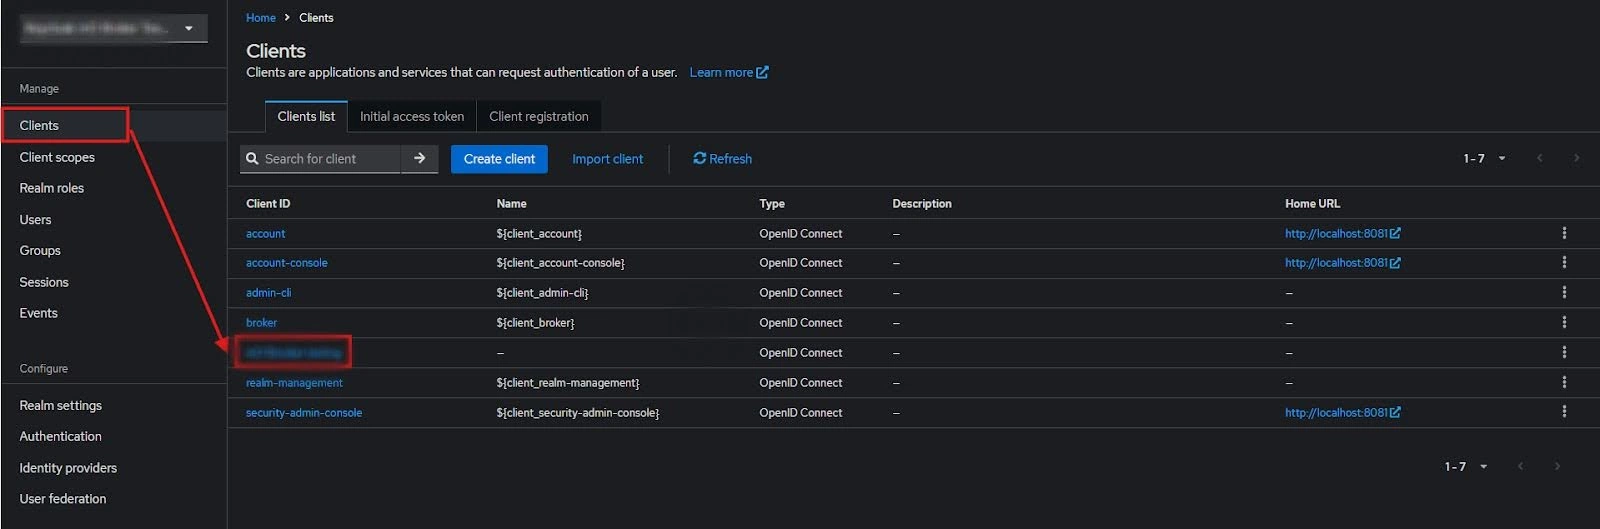Open Realm roles in sidebar
Screen dimensions: 1600x529
[x=52, y=188]
